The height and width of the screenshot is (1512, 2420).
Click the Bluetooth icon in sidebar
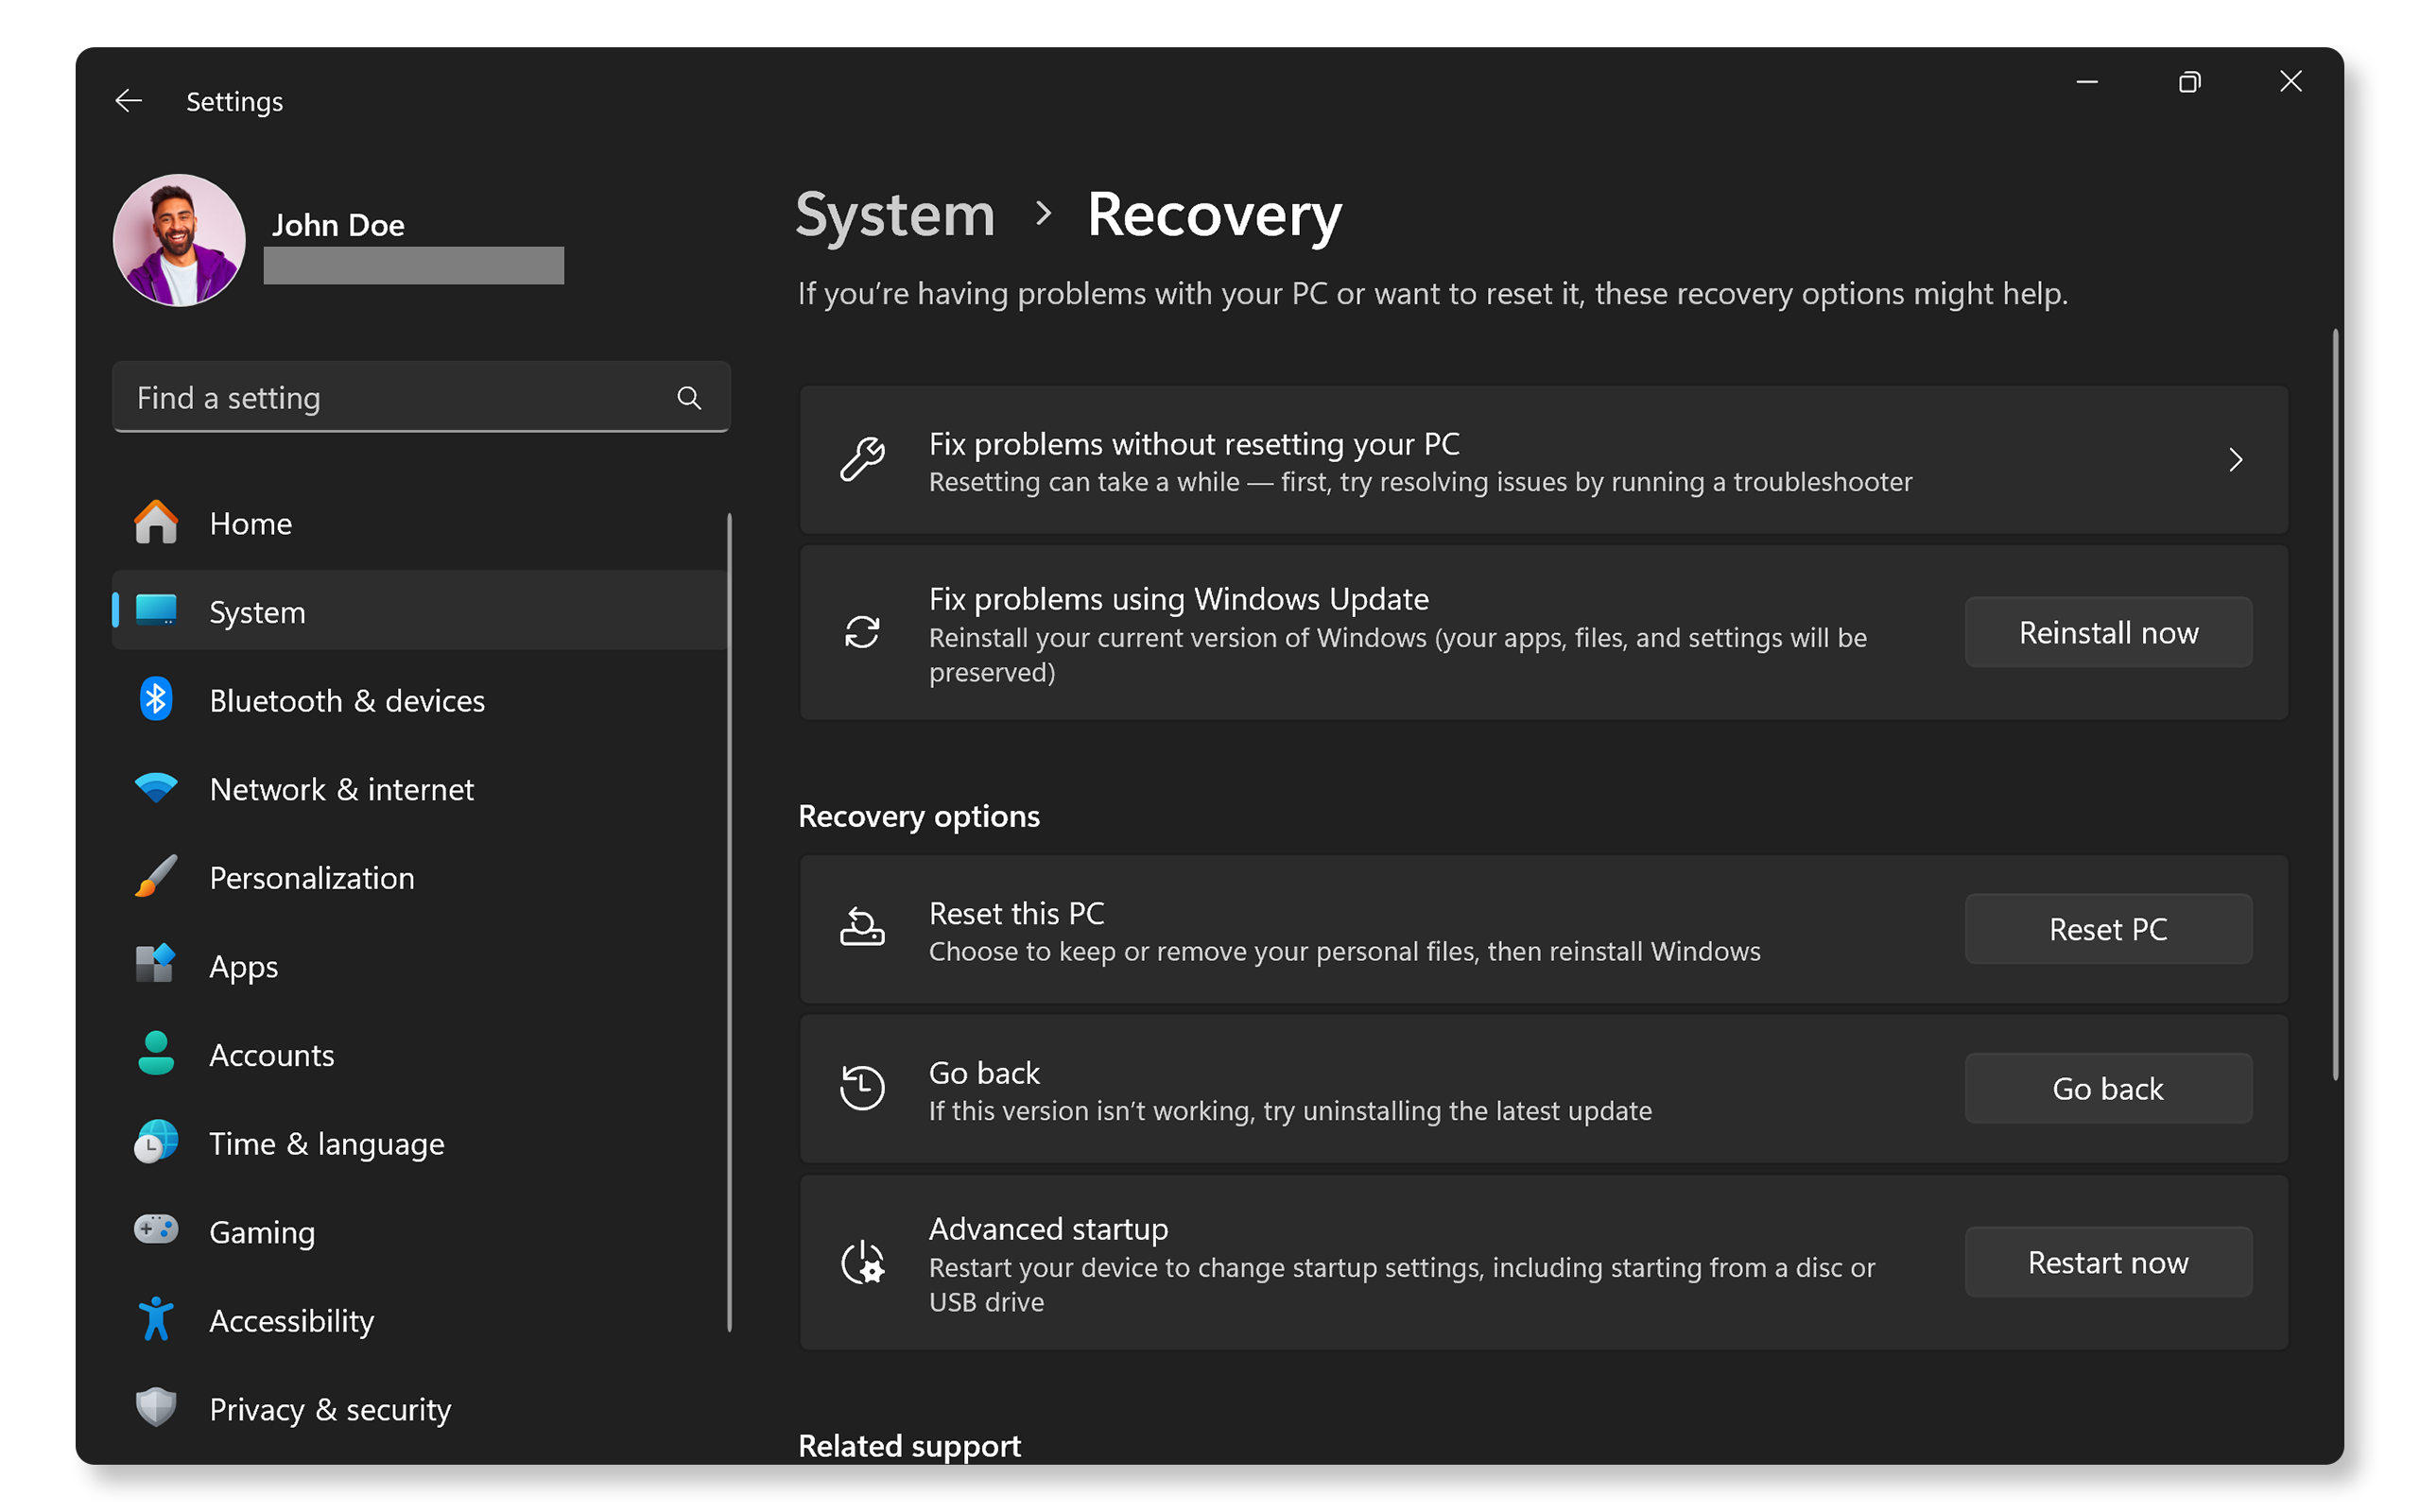[x=156, y=700]
